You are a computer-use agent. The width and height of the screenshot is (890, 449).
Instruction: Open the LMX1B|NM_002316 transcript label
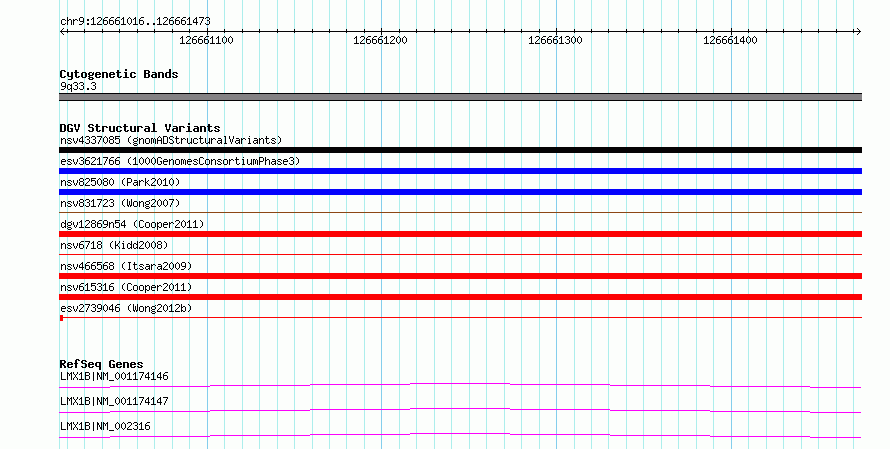click(105, 426)
